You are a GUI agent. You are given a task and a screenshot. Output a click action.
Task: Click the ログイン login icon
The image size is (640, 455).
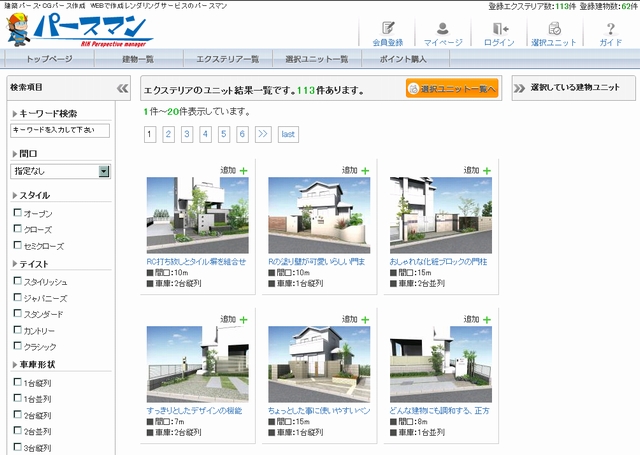pyautogui.click(x=498, y=33)
